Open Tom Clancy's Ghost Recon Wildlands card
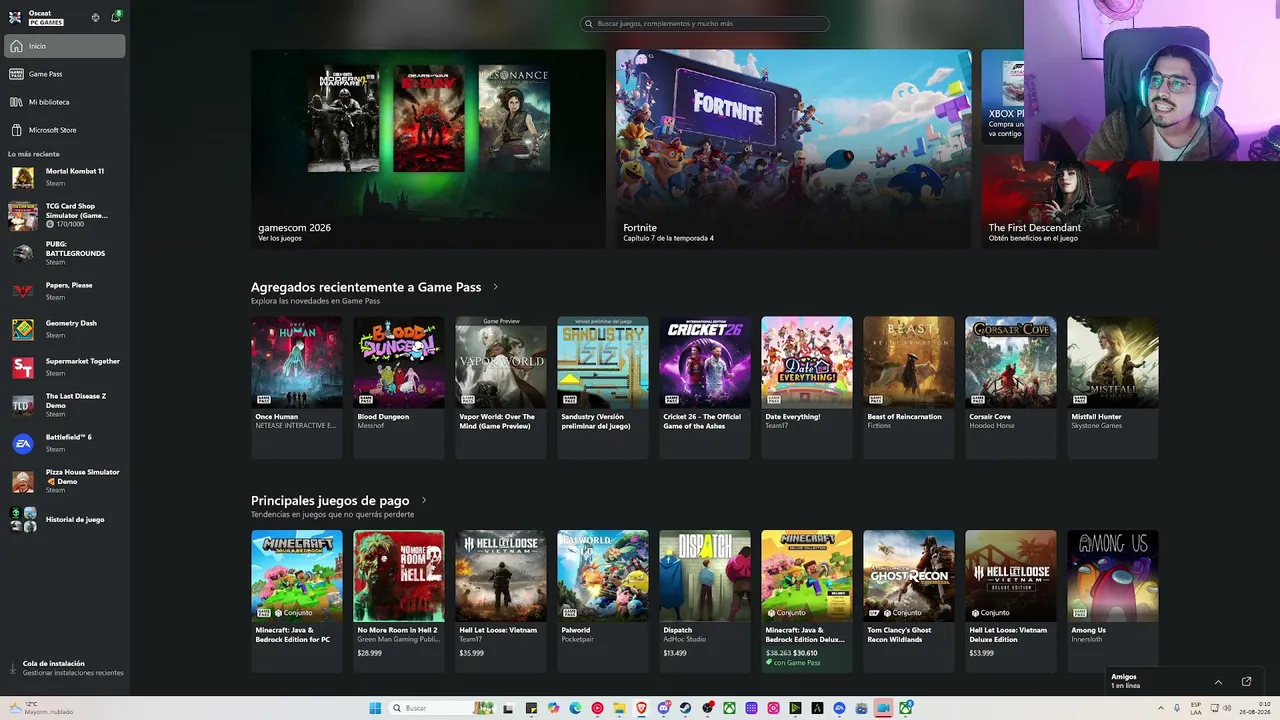This screenshot has width=1280, height=720. click(909, 601)
